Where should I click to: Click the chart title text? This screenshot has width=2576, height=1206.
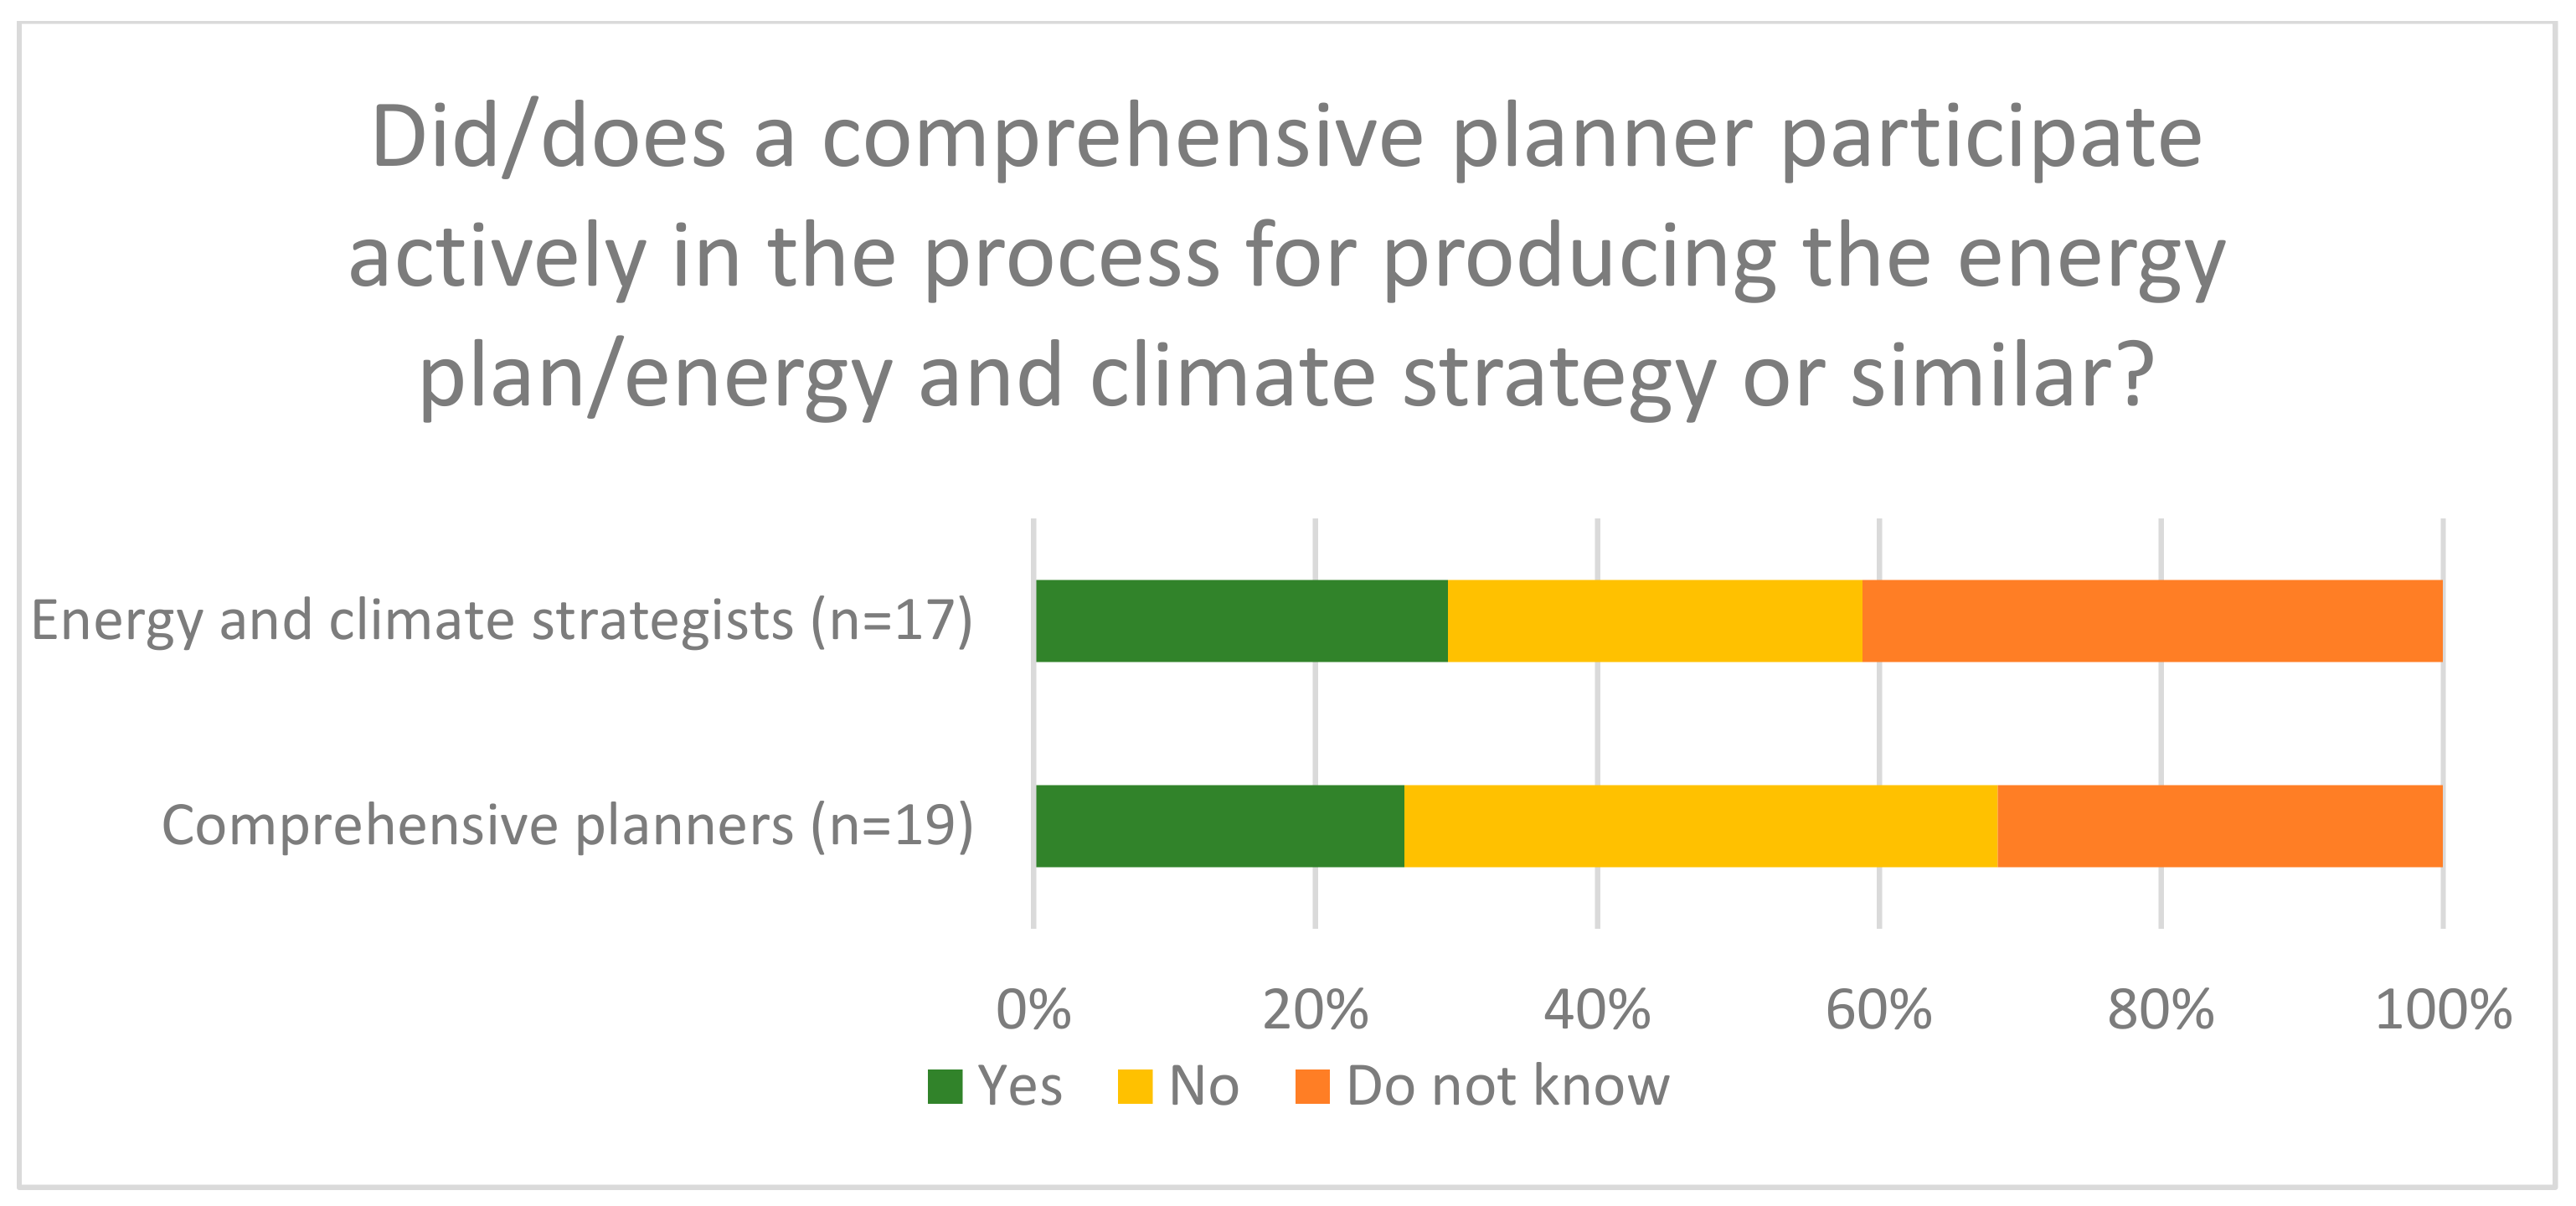1286,256
